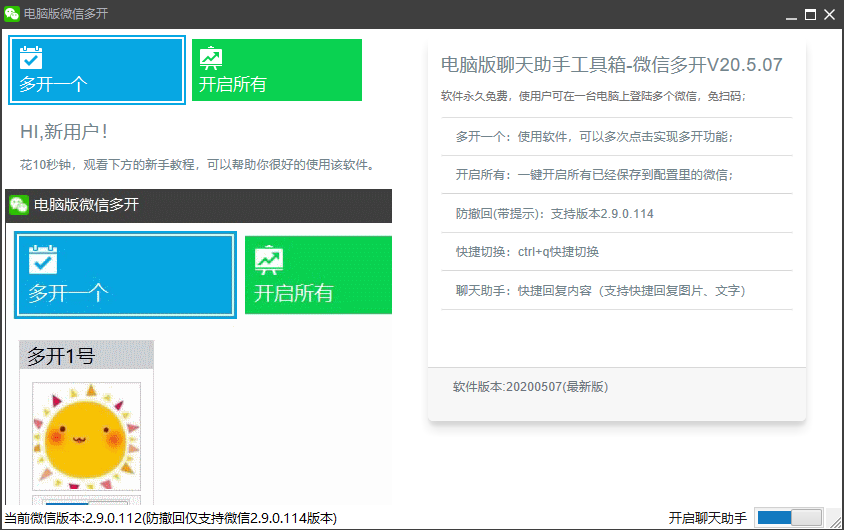Viewport: 844px width, 530px height.
Task: Click calendar-check icon on top 多开一个 tile
Action: pyautogui.click(x=31, y=57)
